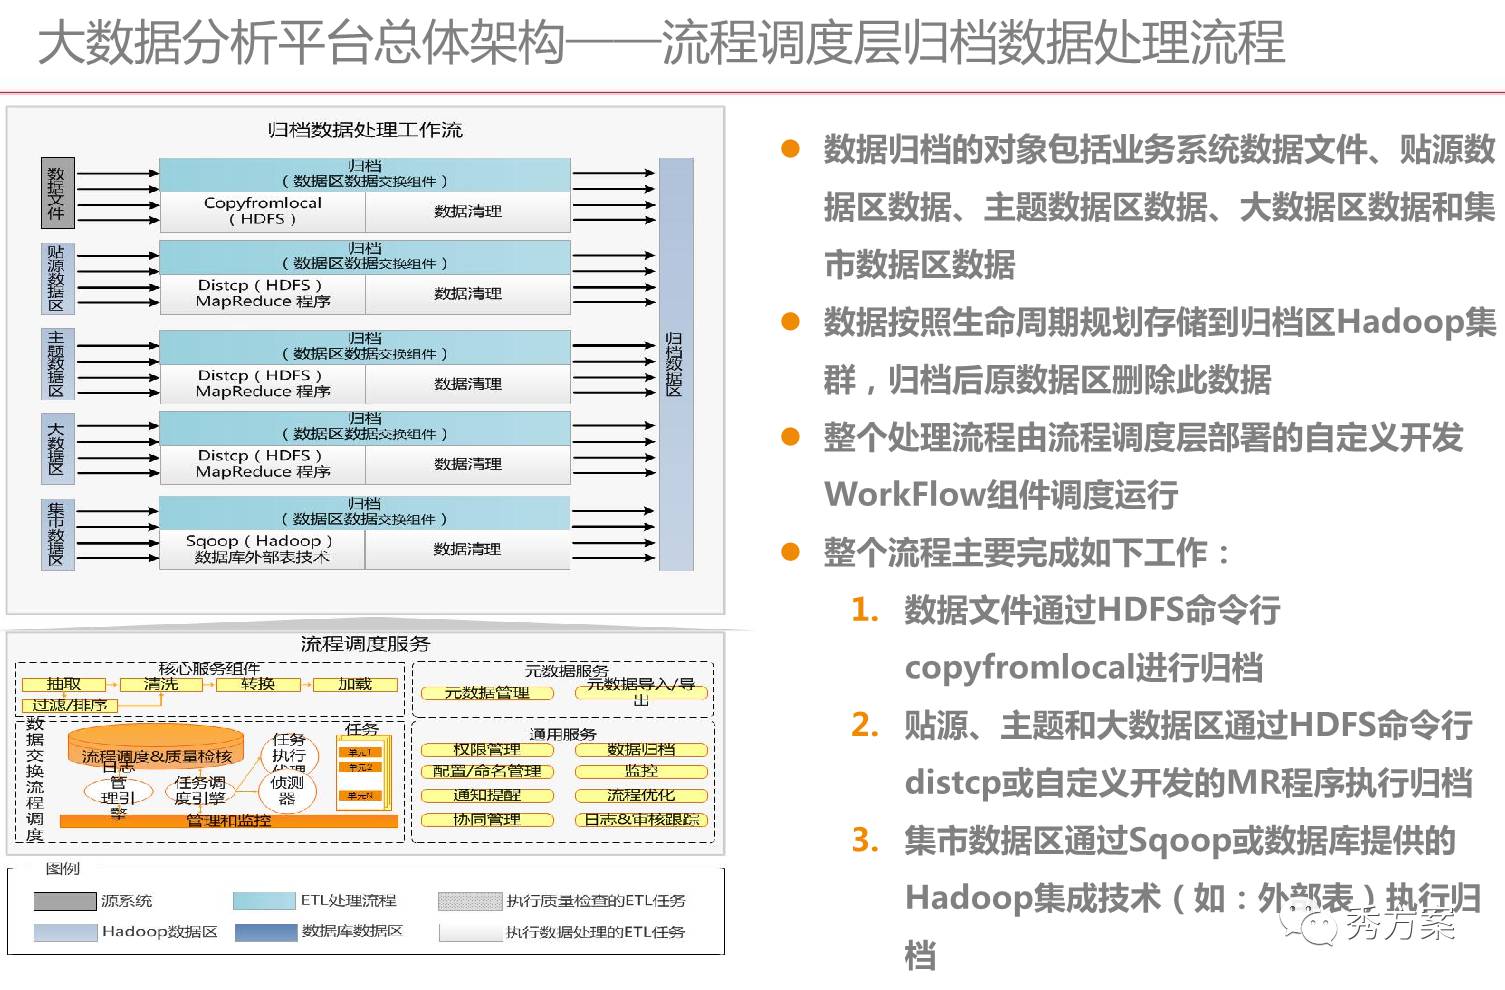
Task: Click the dark blue 数据库数据区 legend swatch
Action: tap(265, 932)
